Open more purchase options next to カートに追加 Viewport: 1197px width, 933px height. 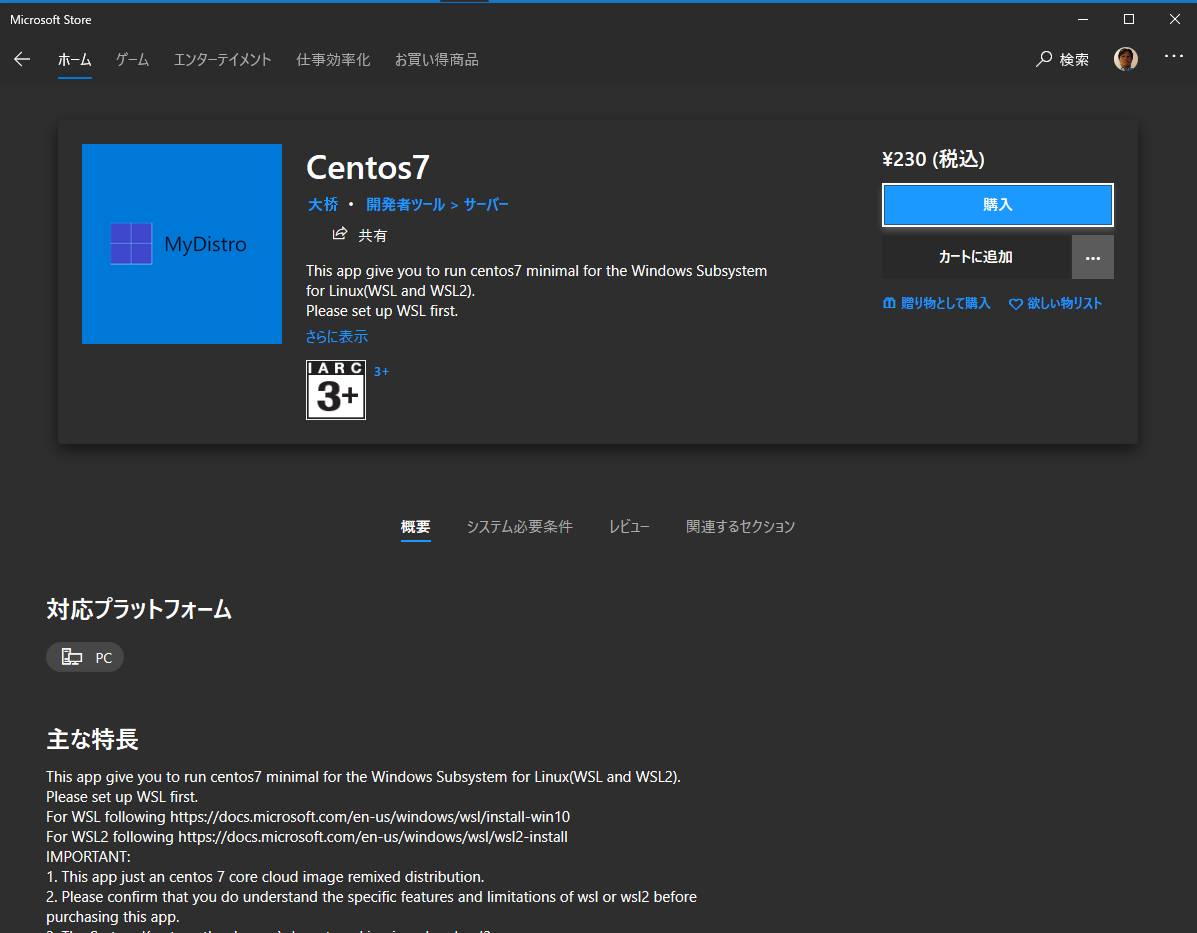click(1092, 257)
